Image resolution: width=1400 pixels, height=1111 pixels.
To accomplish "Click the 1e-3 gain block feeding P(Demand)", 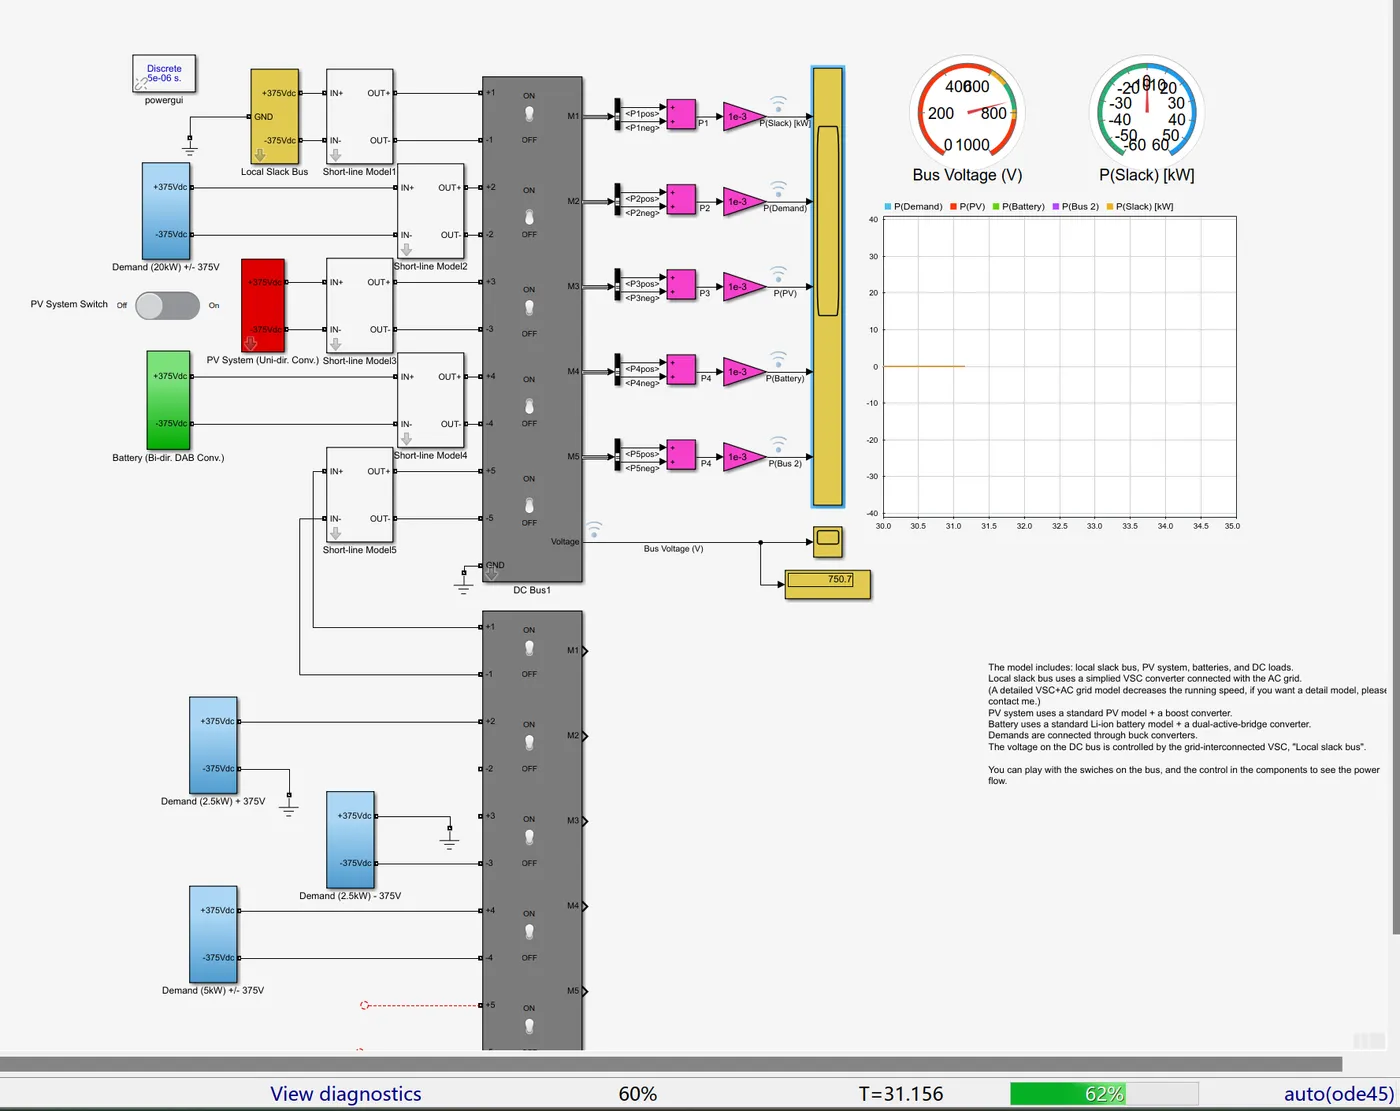I will coord(741,201).
